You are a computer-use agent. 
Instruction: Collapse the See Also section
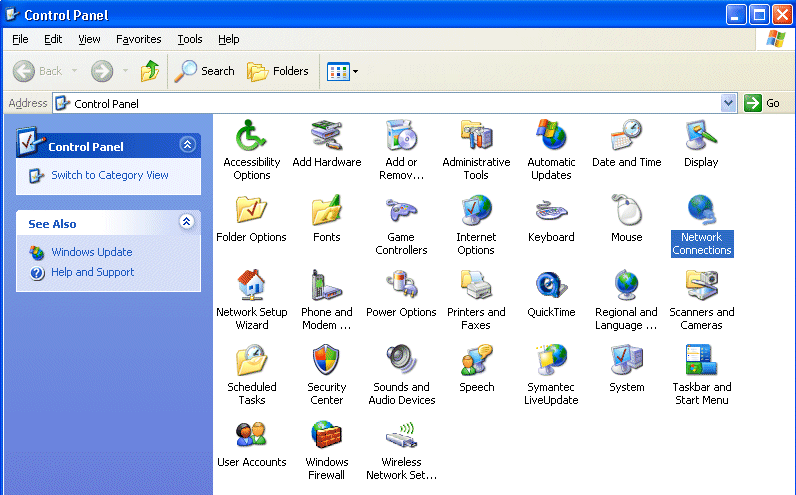coord(187,221)
